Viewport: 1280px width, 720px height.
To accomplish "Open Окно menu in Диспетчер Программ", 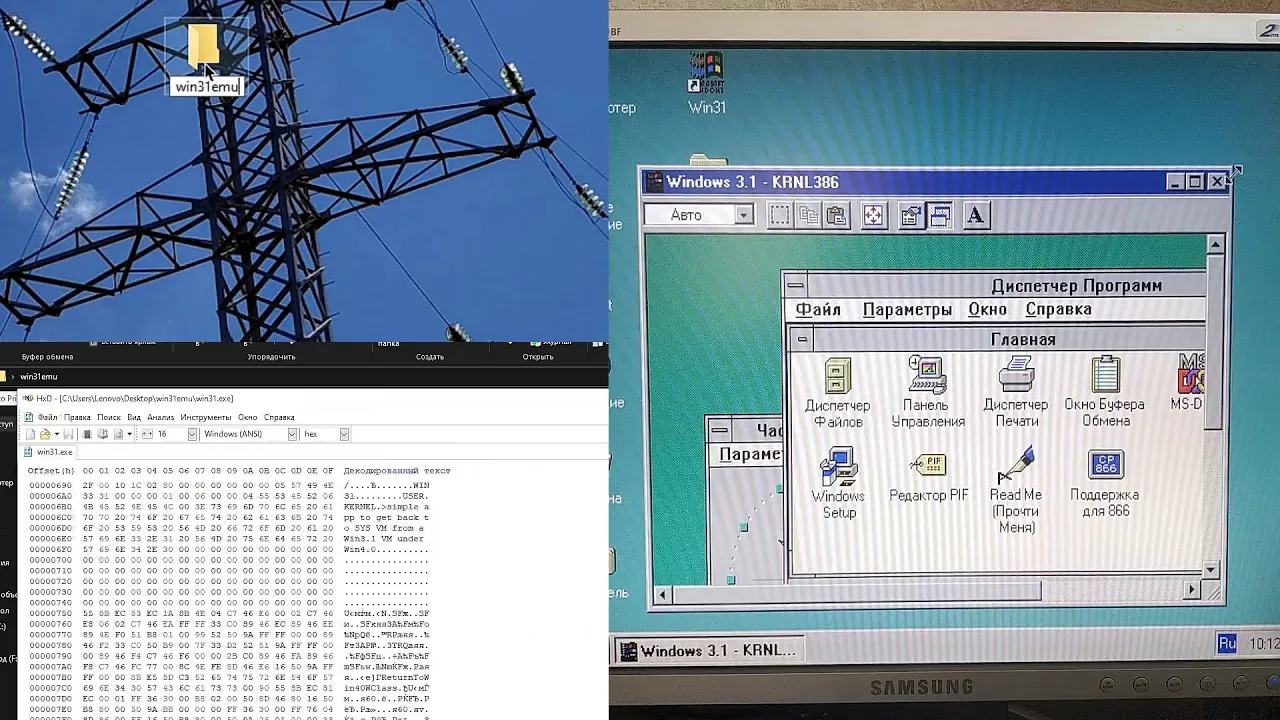I will pos(988,310).
